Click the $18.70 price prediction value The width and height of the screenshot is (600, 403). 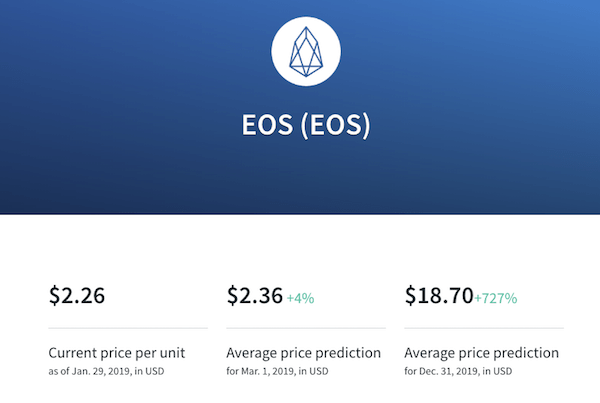pos(439,295)
